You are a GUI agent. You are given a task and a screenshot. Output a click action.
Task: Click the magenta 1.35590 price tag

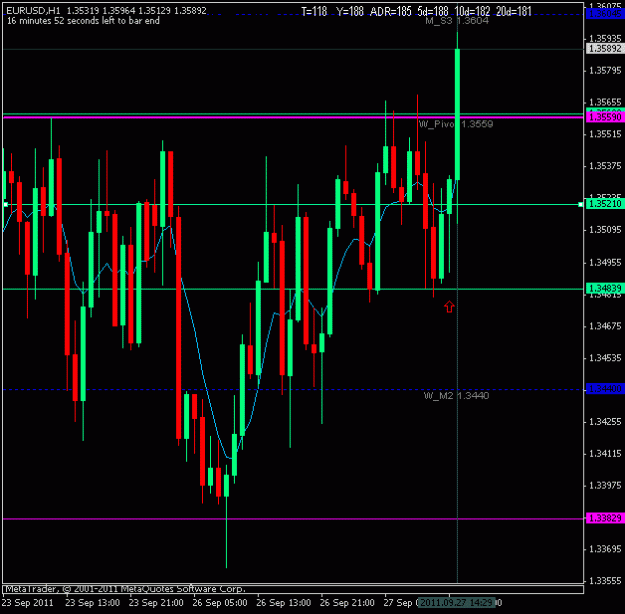click(605, 117)
